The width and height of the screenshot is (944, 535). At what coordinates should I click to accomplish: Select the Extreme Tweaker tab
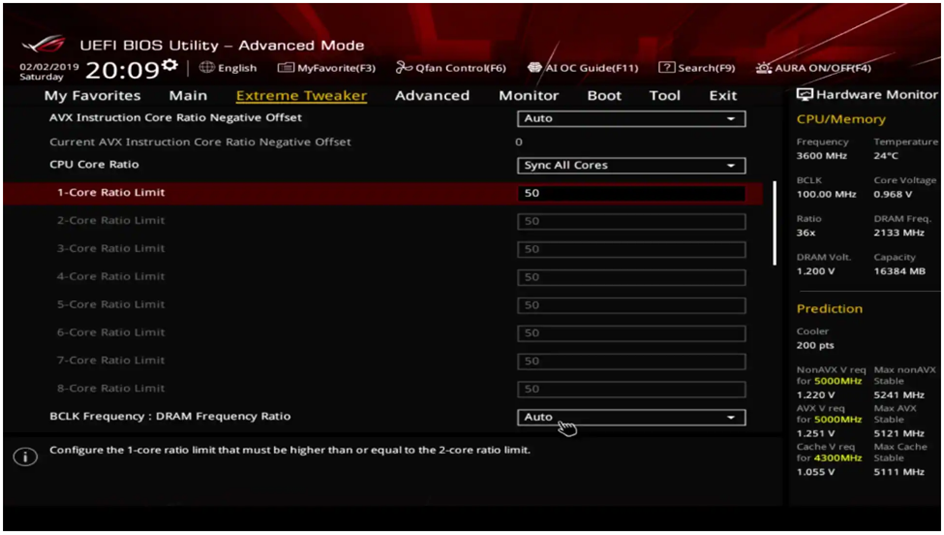pyautogui.click(x=301, y=96)
